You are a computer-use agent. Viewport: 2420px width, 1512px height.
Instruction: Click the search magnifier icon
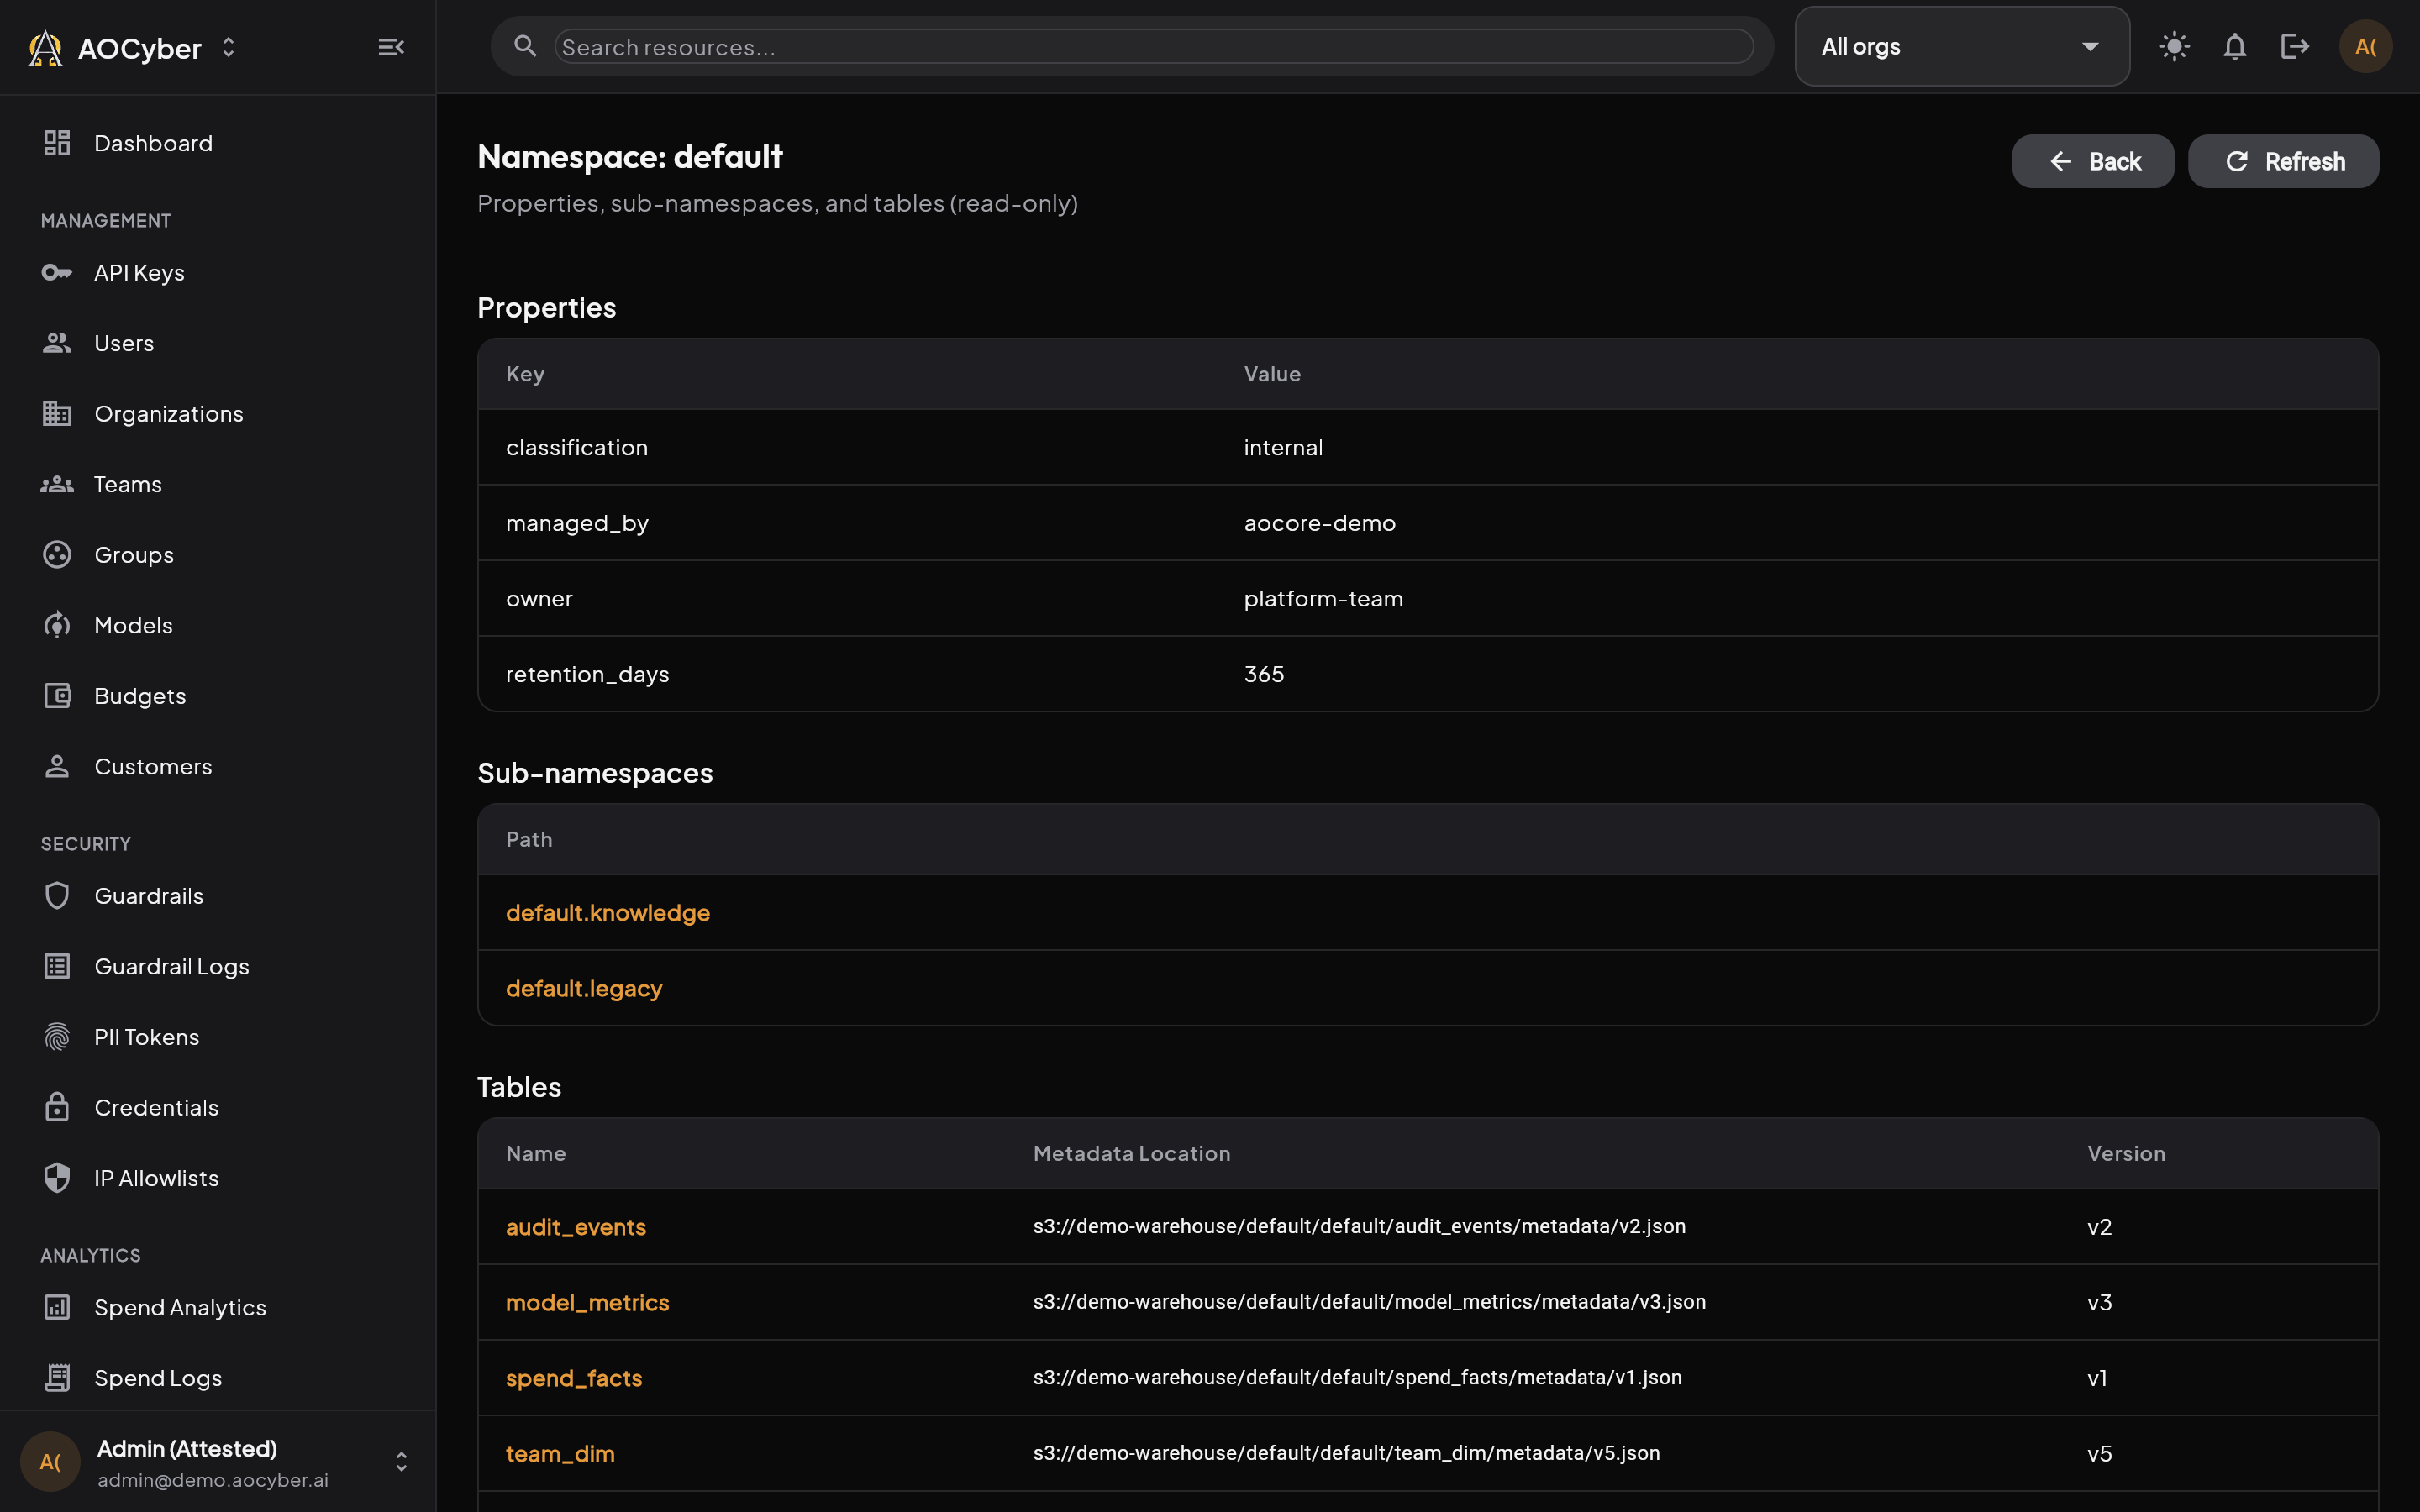(525, 46)
